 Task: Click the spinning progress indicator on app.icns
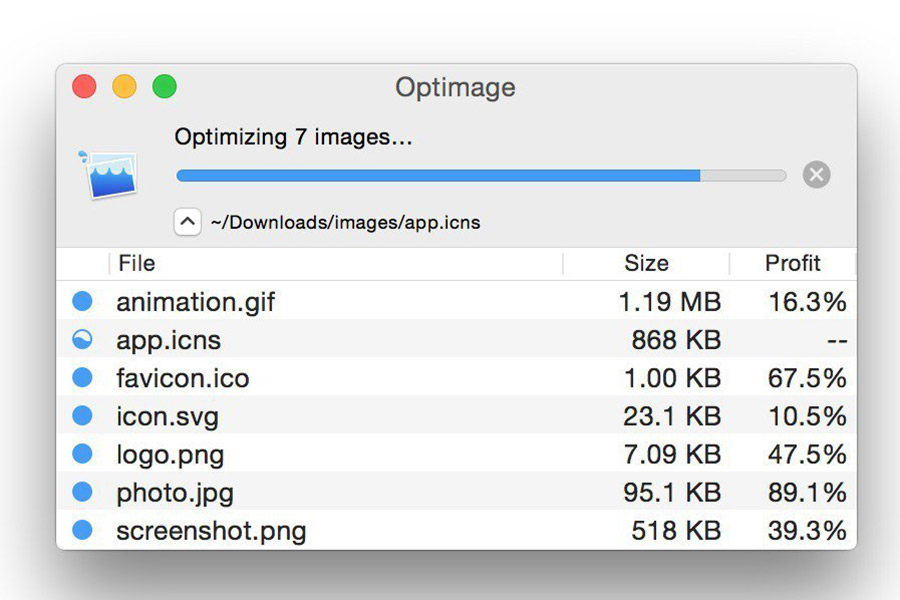(x=83, y=339)
